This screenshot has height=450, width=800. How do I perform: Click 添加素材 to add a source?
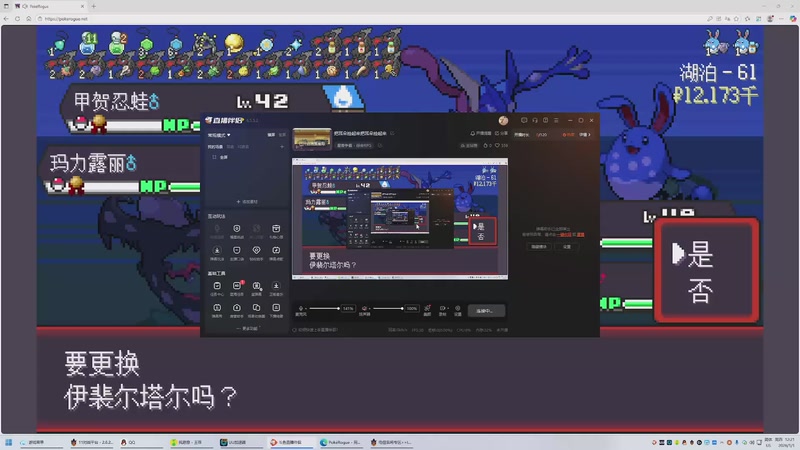point(247,202)
